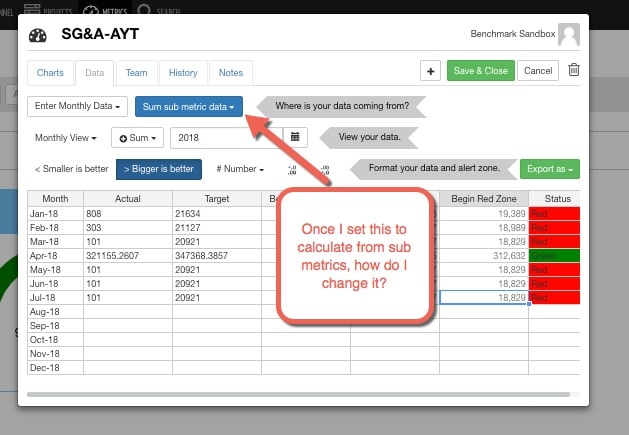Screen dimensions: 629x435
Task: Switch to the History tab
Action: pos(183,73)
